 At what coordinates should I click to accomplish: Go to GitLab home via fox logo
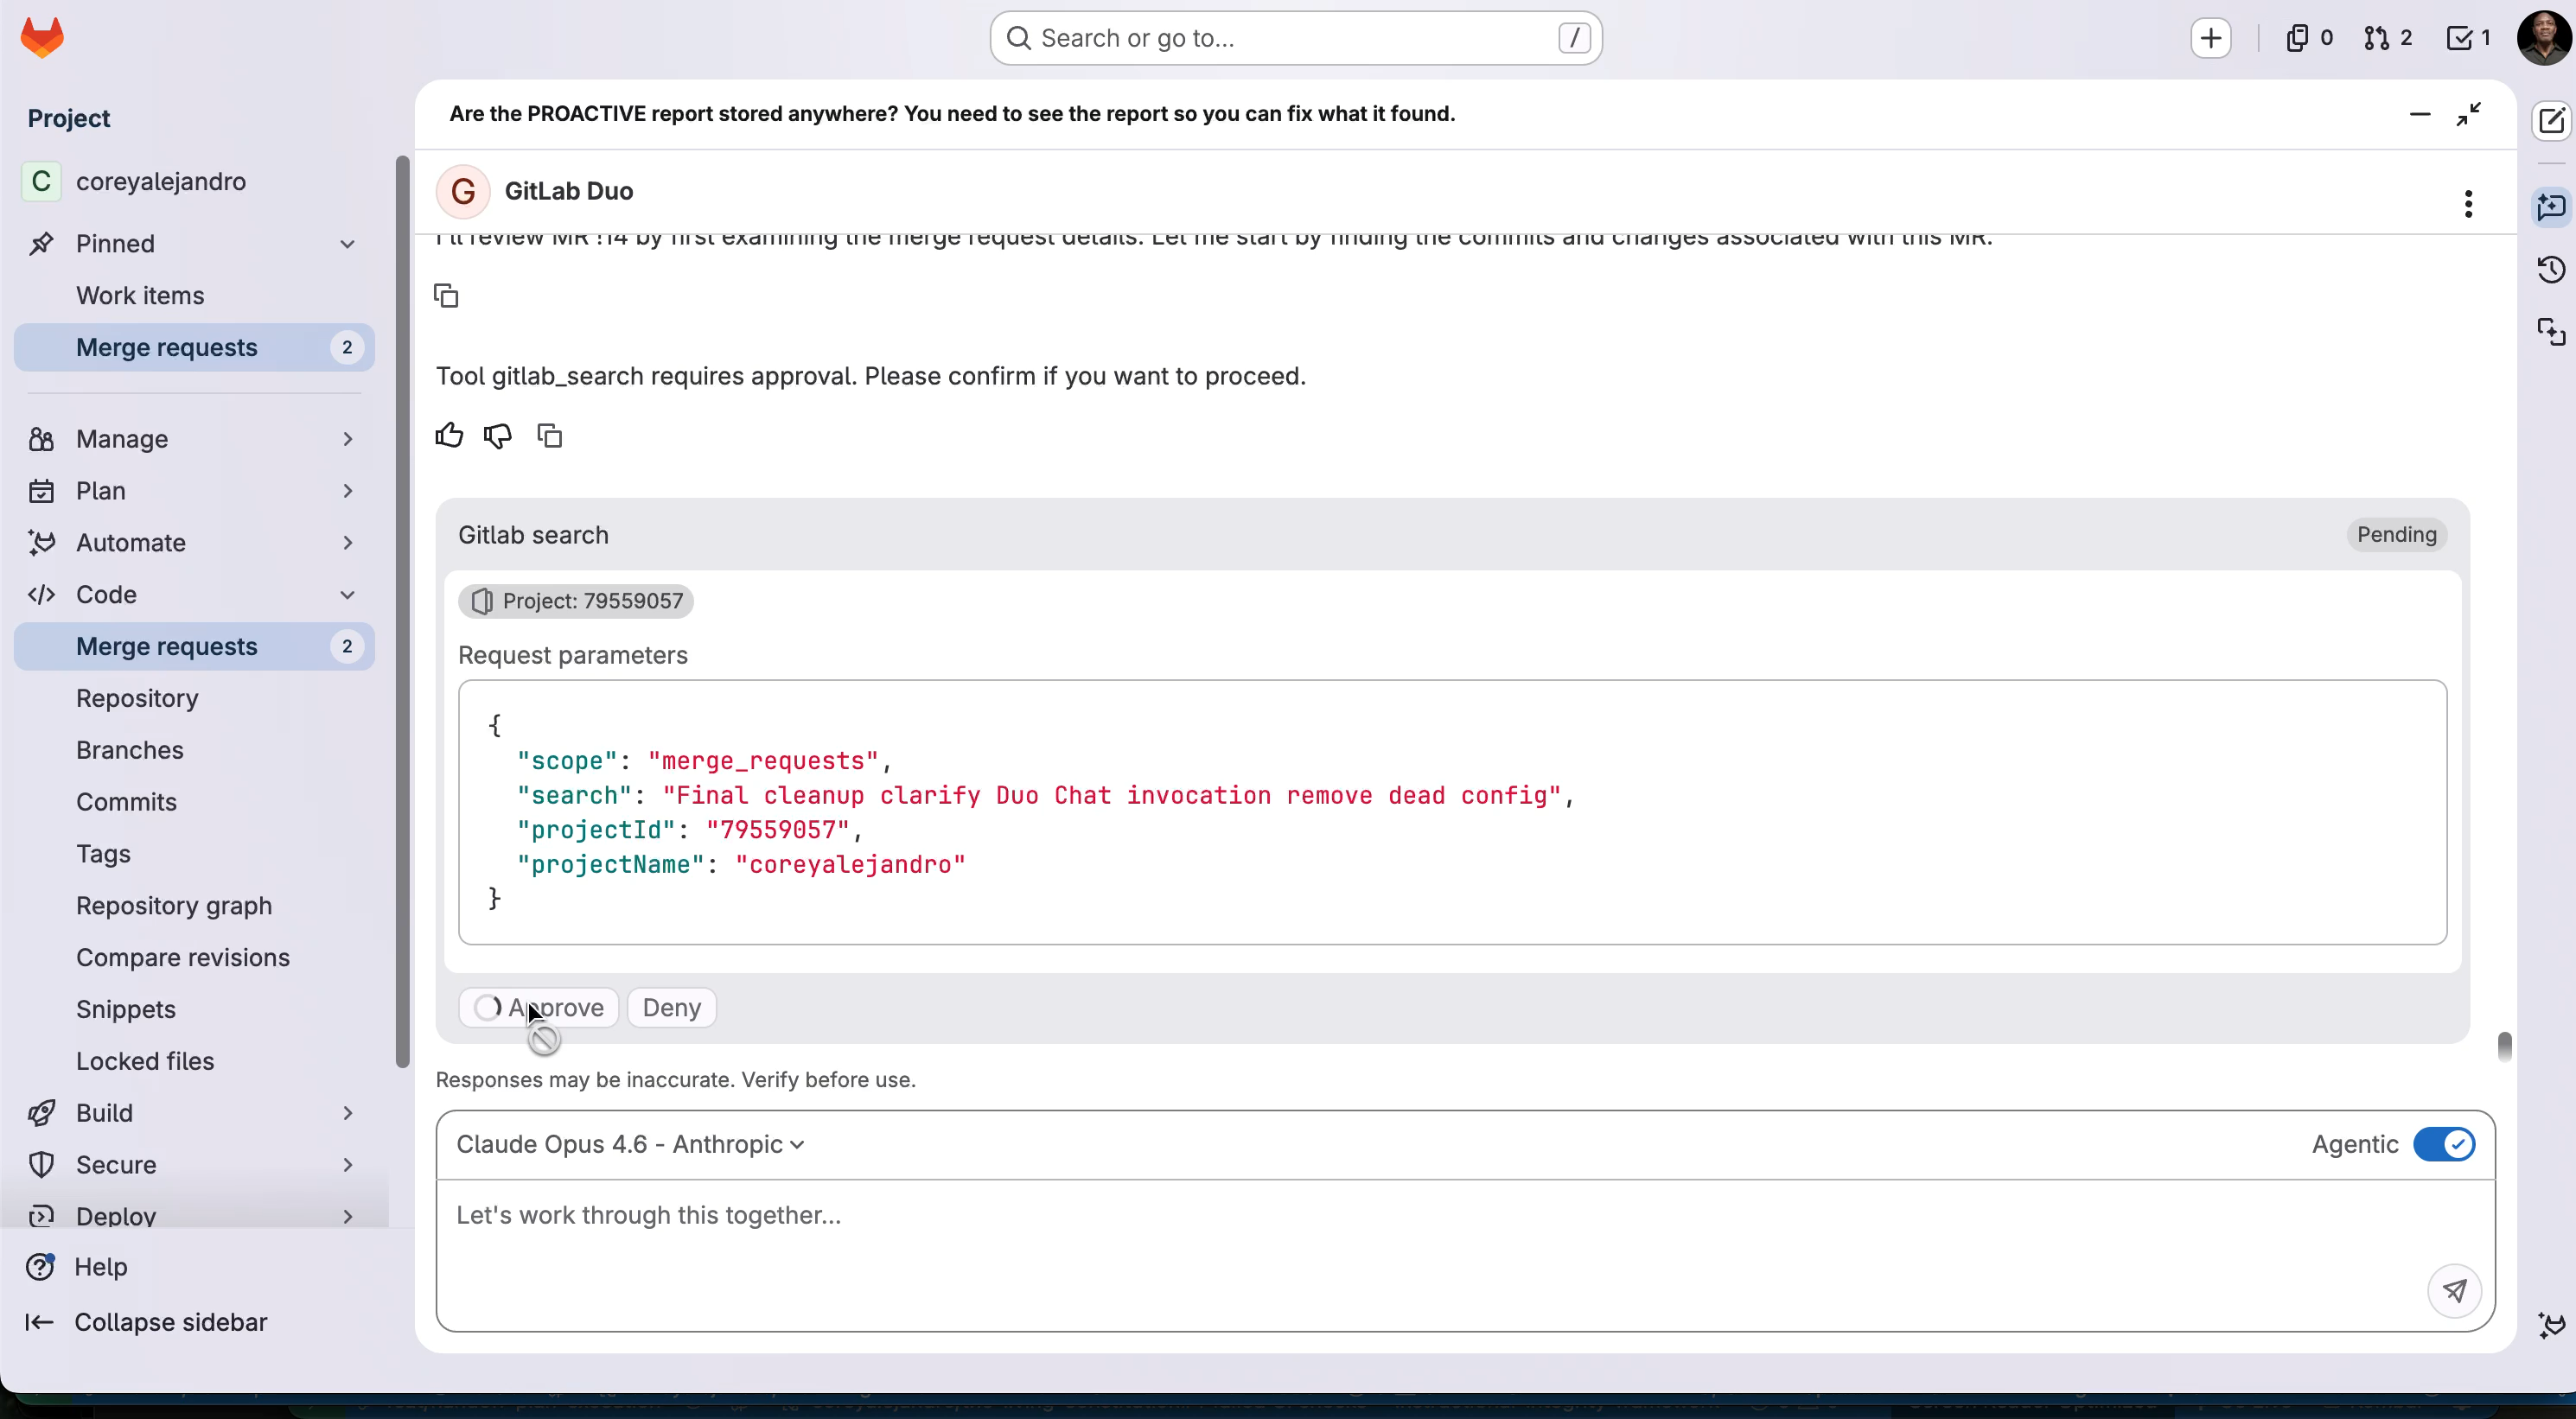coord(42,38)
